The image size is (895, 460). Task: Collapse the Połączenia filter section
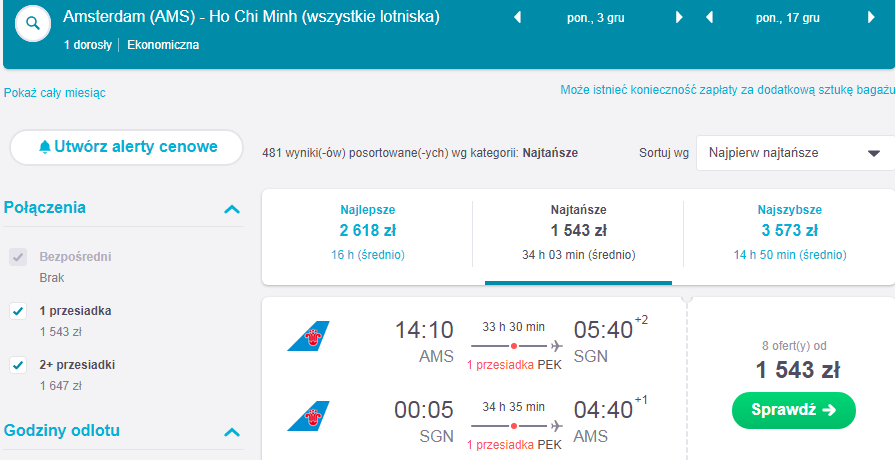(232, 209)
